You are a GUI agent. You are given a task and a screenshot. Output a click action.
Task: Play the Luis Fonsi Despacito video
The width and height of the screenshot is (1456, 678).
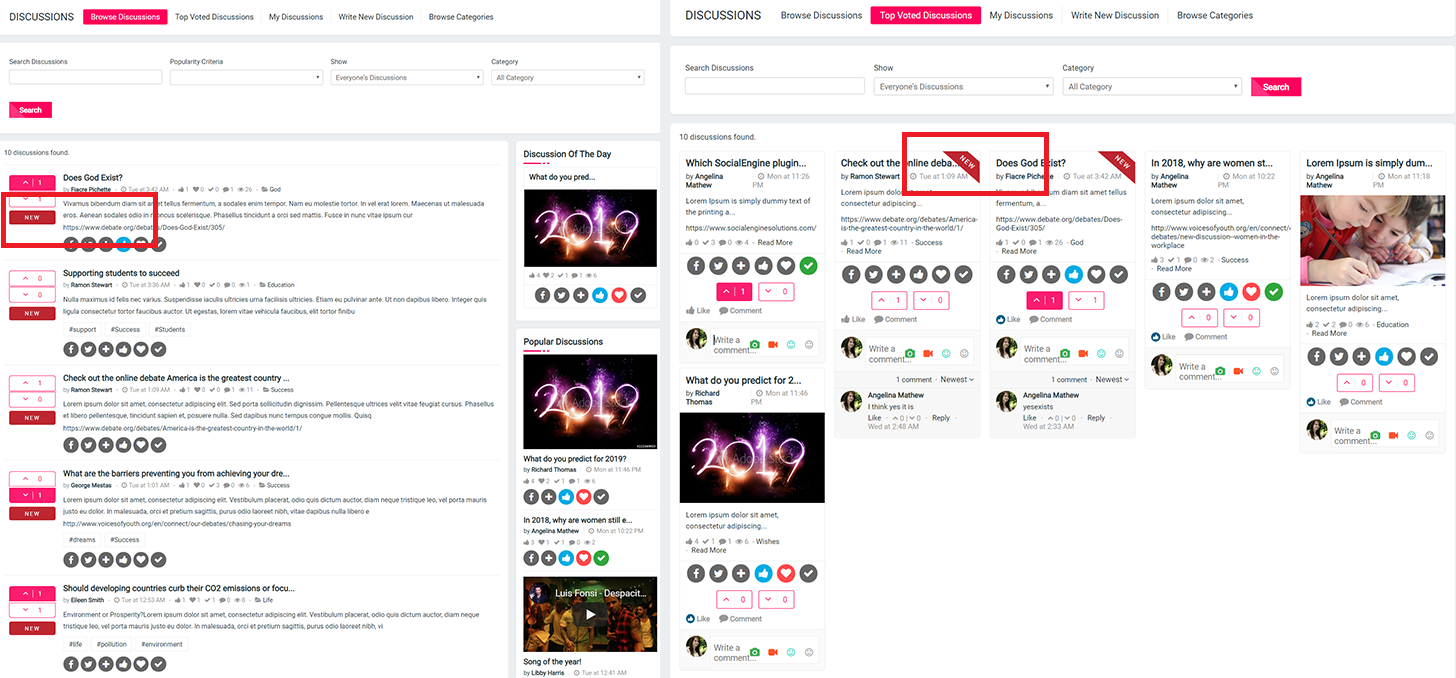pos(590,614)
